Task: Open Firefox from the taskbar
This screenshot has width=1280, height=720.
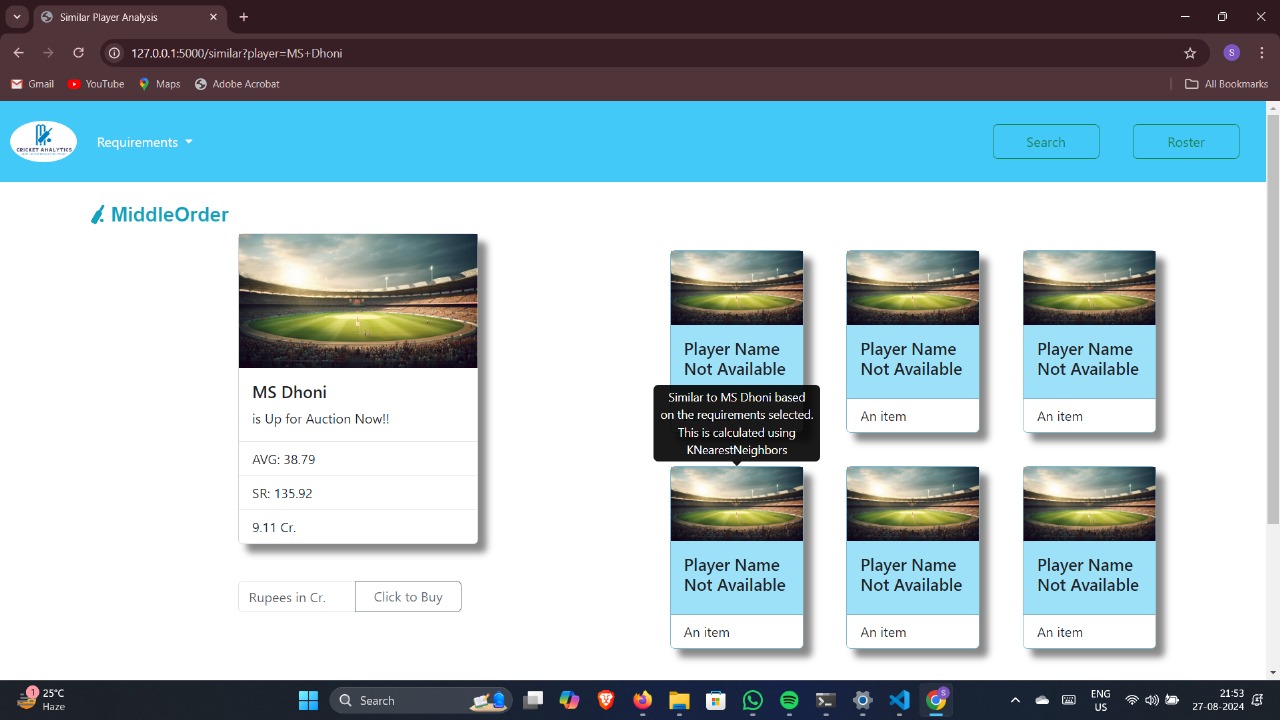Action: point(642,700)
